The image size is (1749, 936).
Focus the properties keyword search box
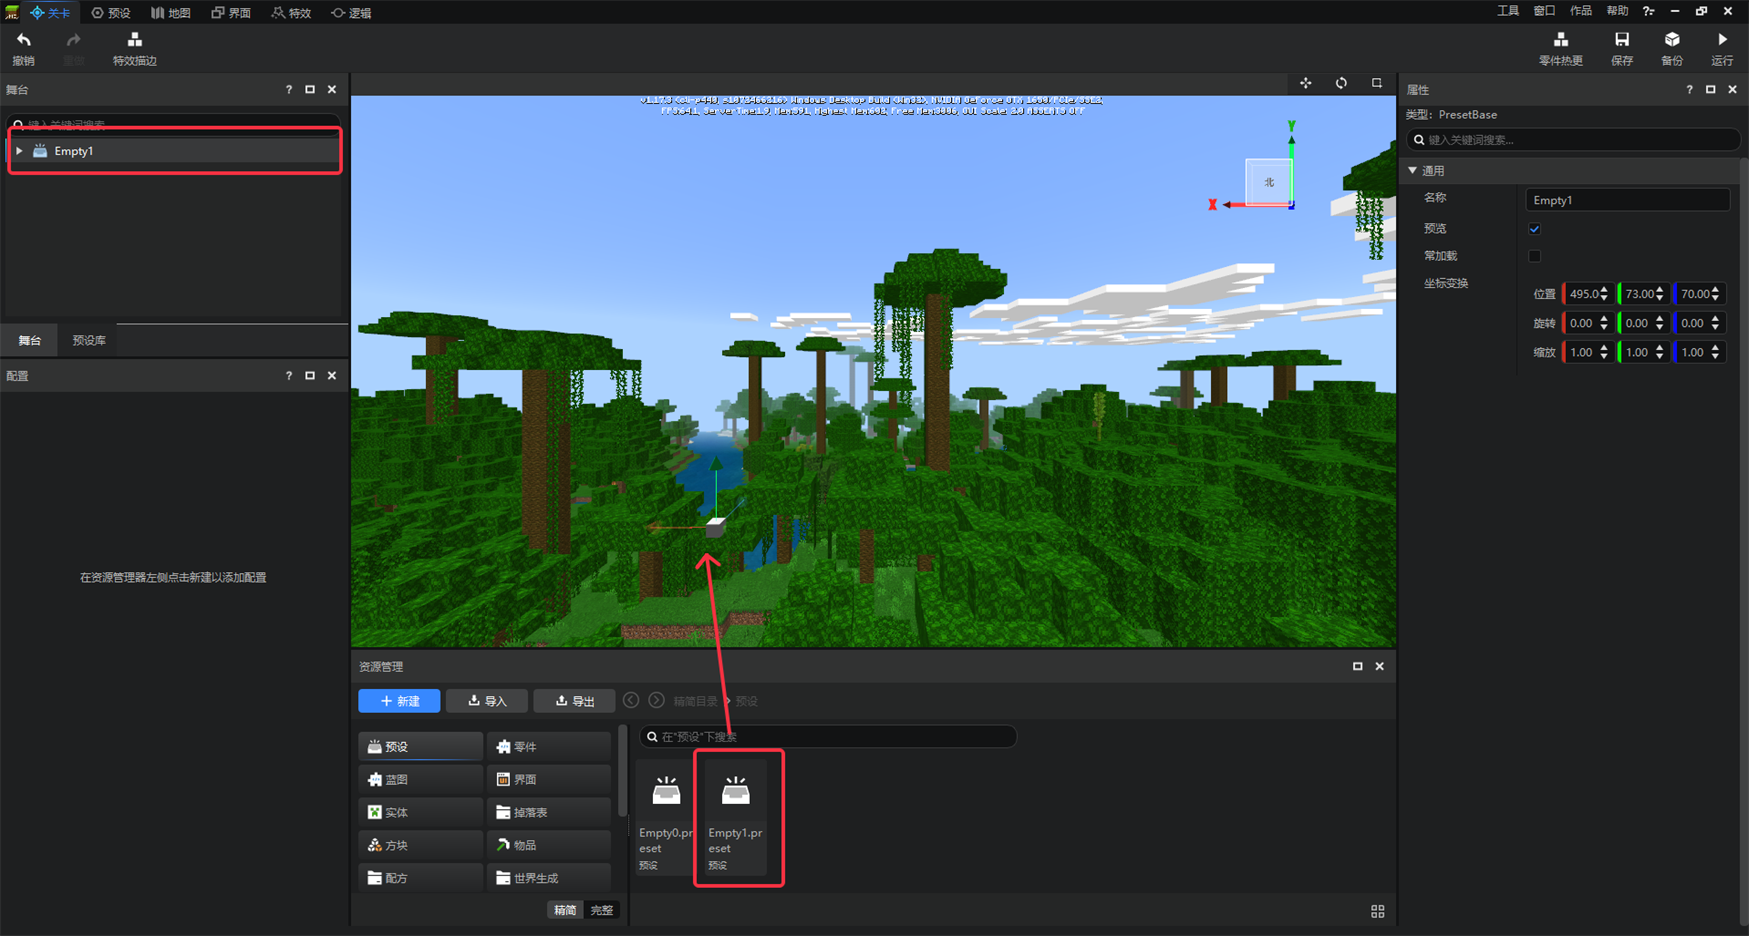(x=1573, y=140)
